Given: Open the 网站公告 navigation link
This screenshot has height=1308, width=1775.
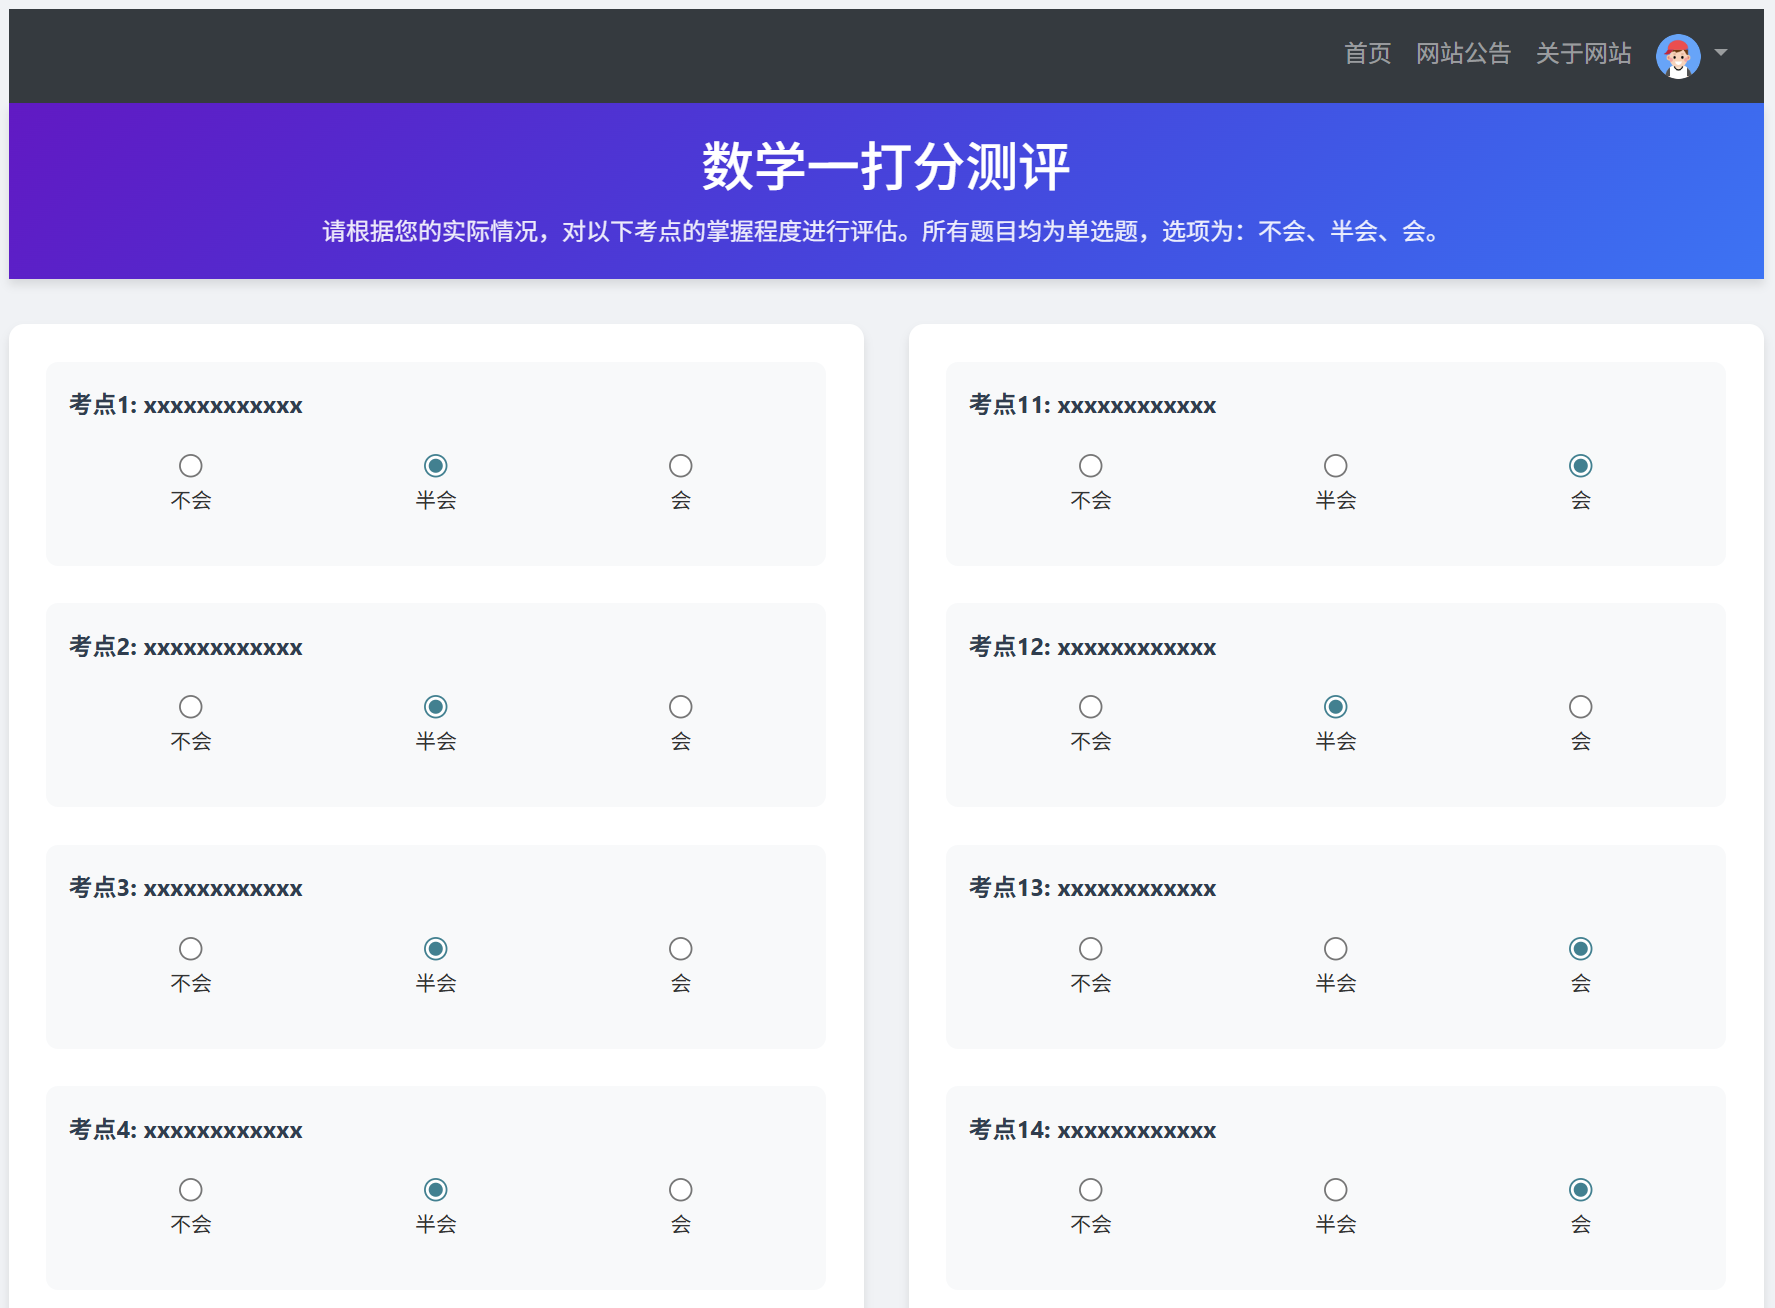Looking at the screenshot, I should tap(1462, 54).
